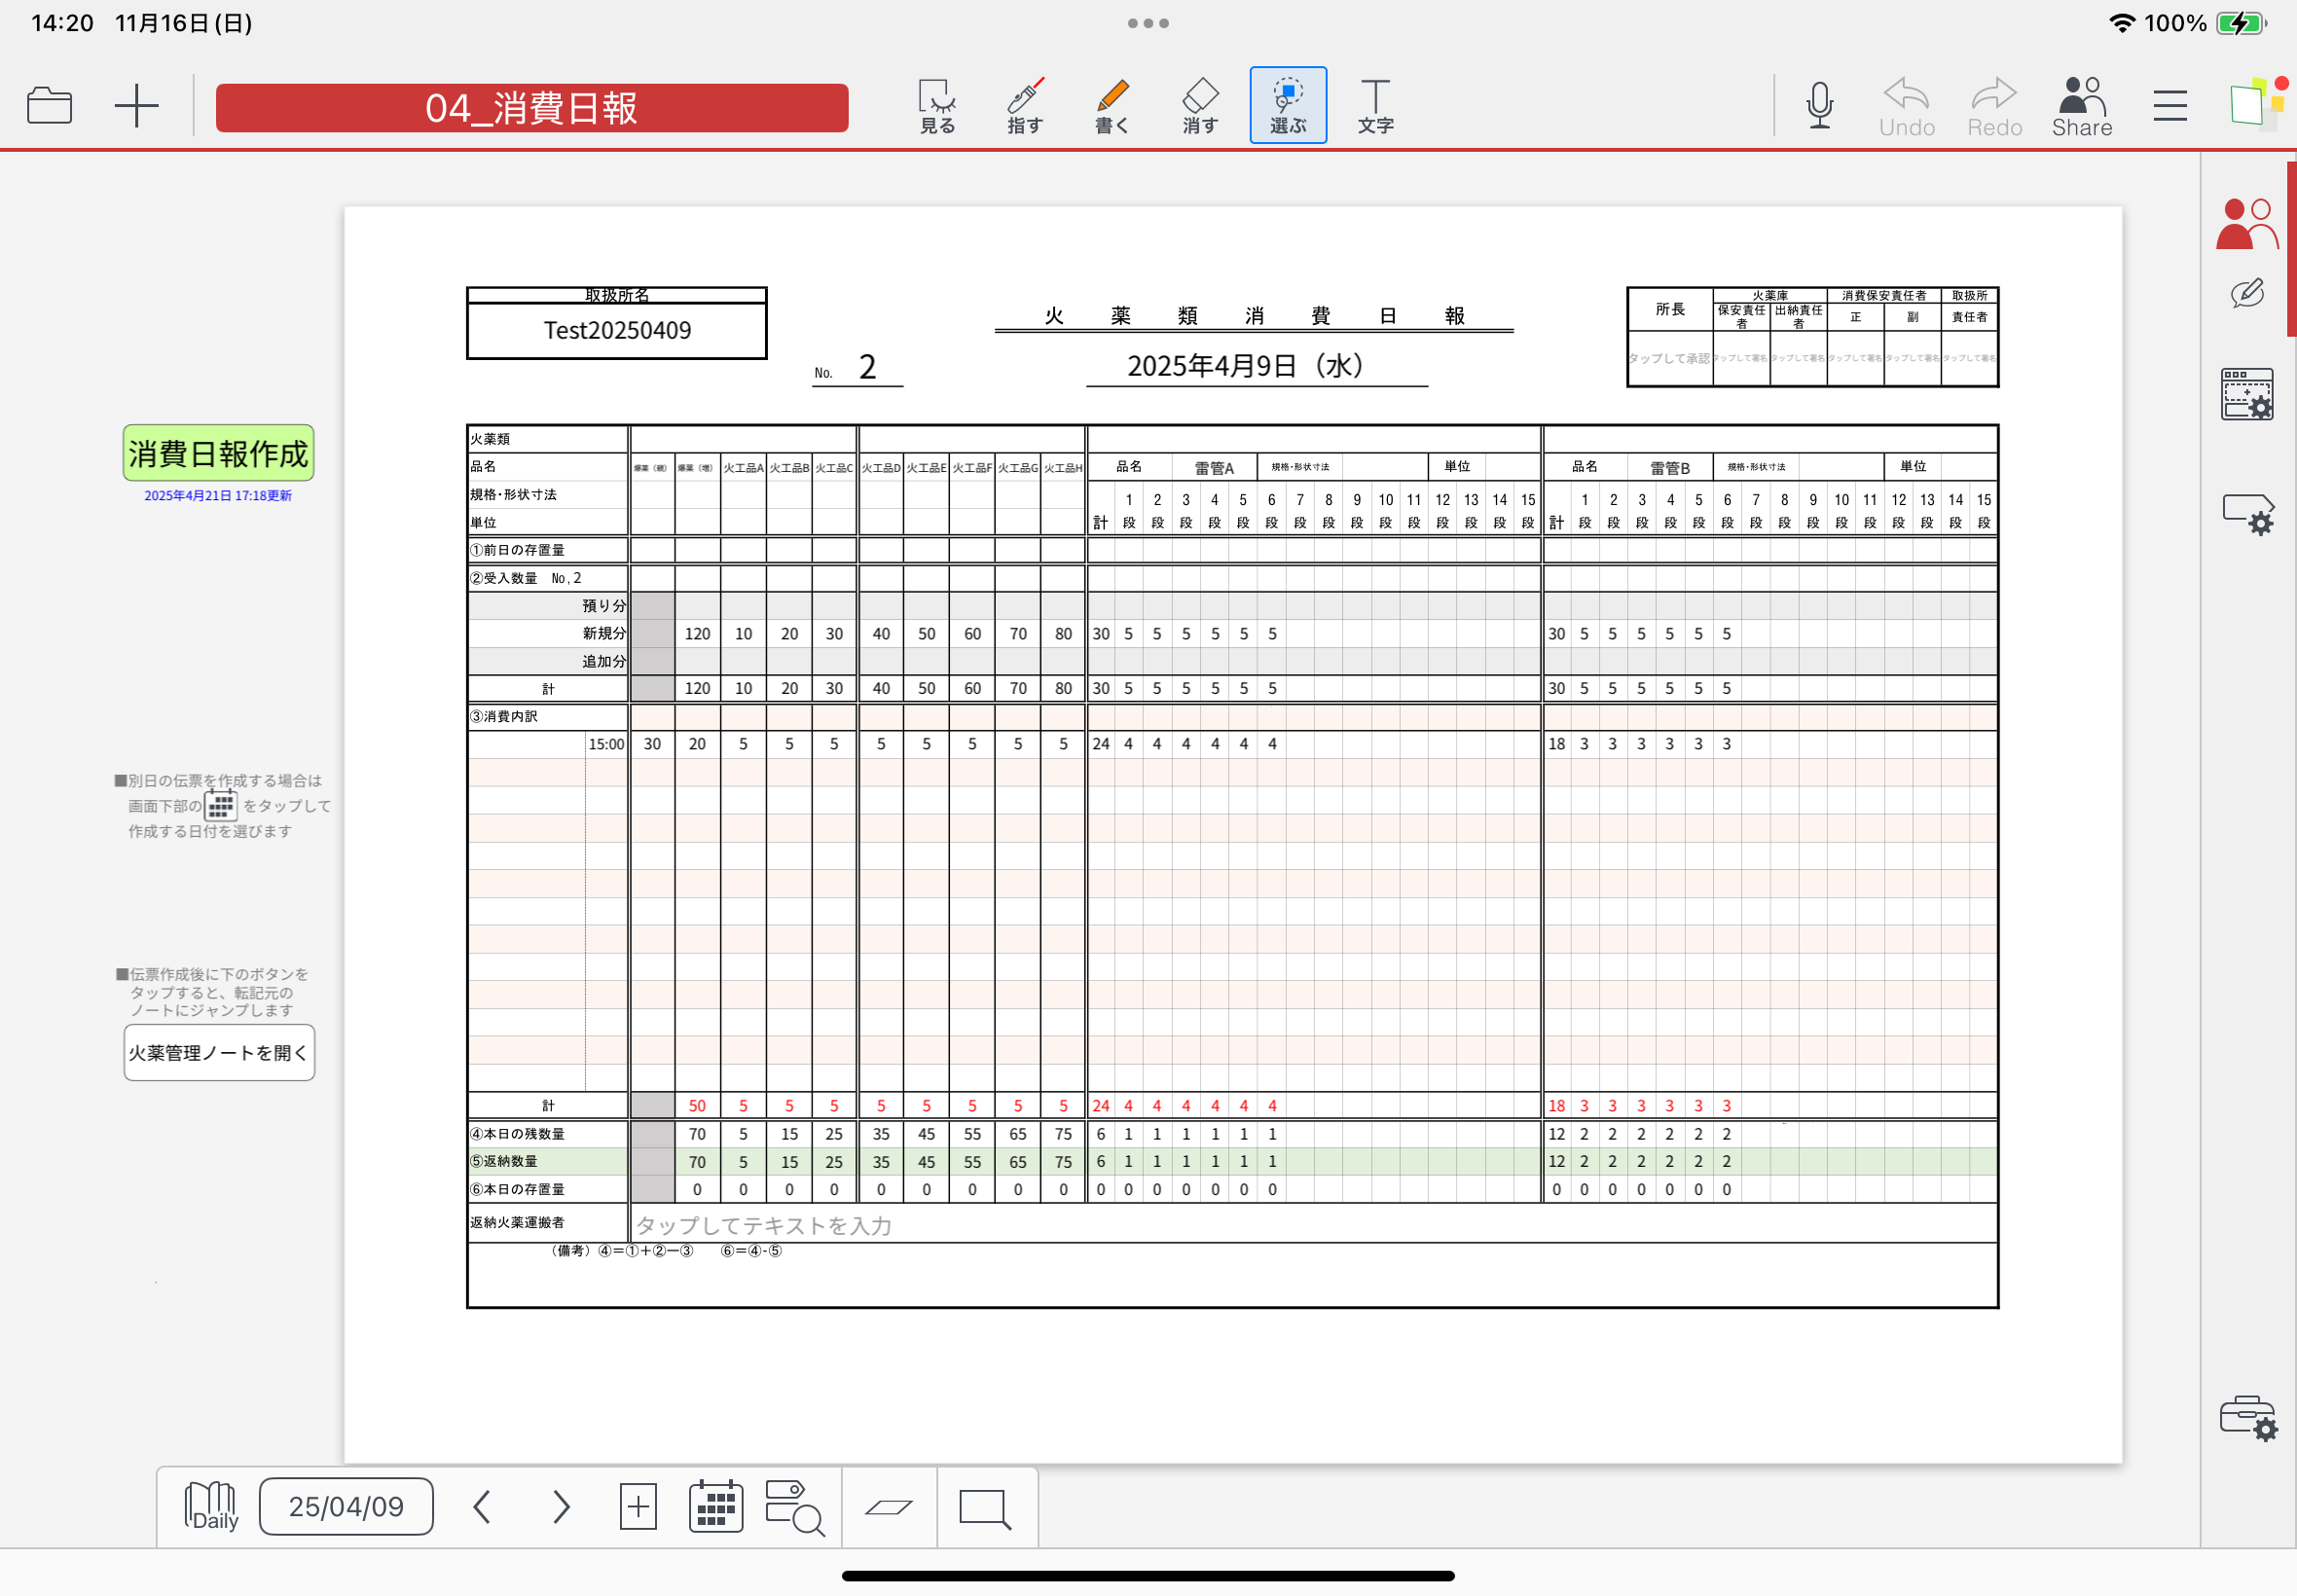2297x1596 pixels.
Task: Open the tag search icon
Action: tap(794, 1506)
